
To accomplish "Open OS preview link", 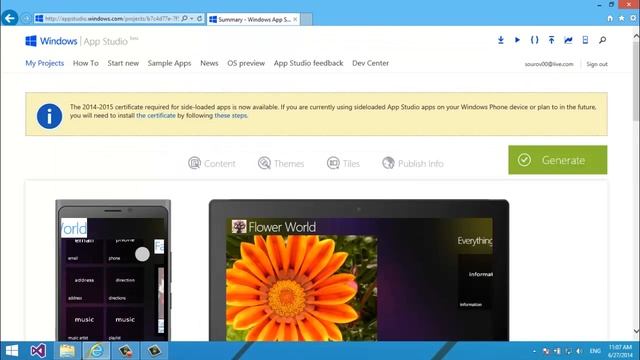I will [246, 63].
